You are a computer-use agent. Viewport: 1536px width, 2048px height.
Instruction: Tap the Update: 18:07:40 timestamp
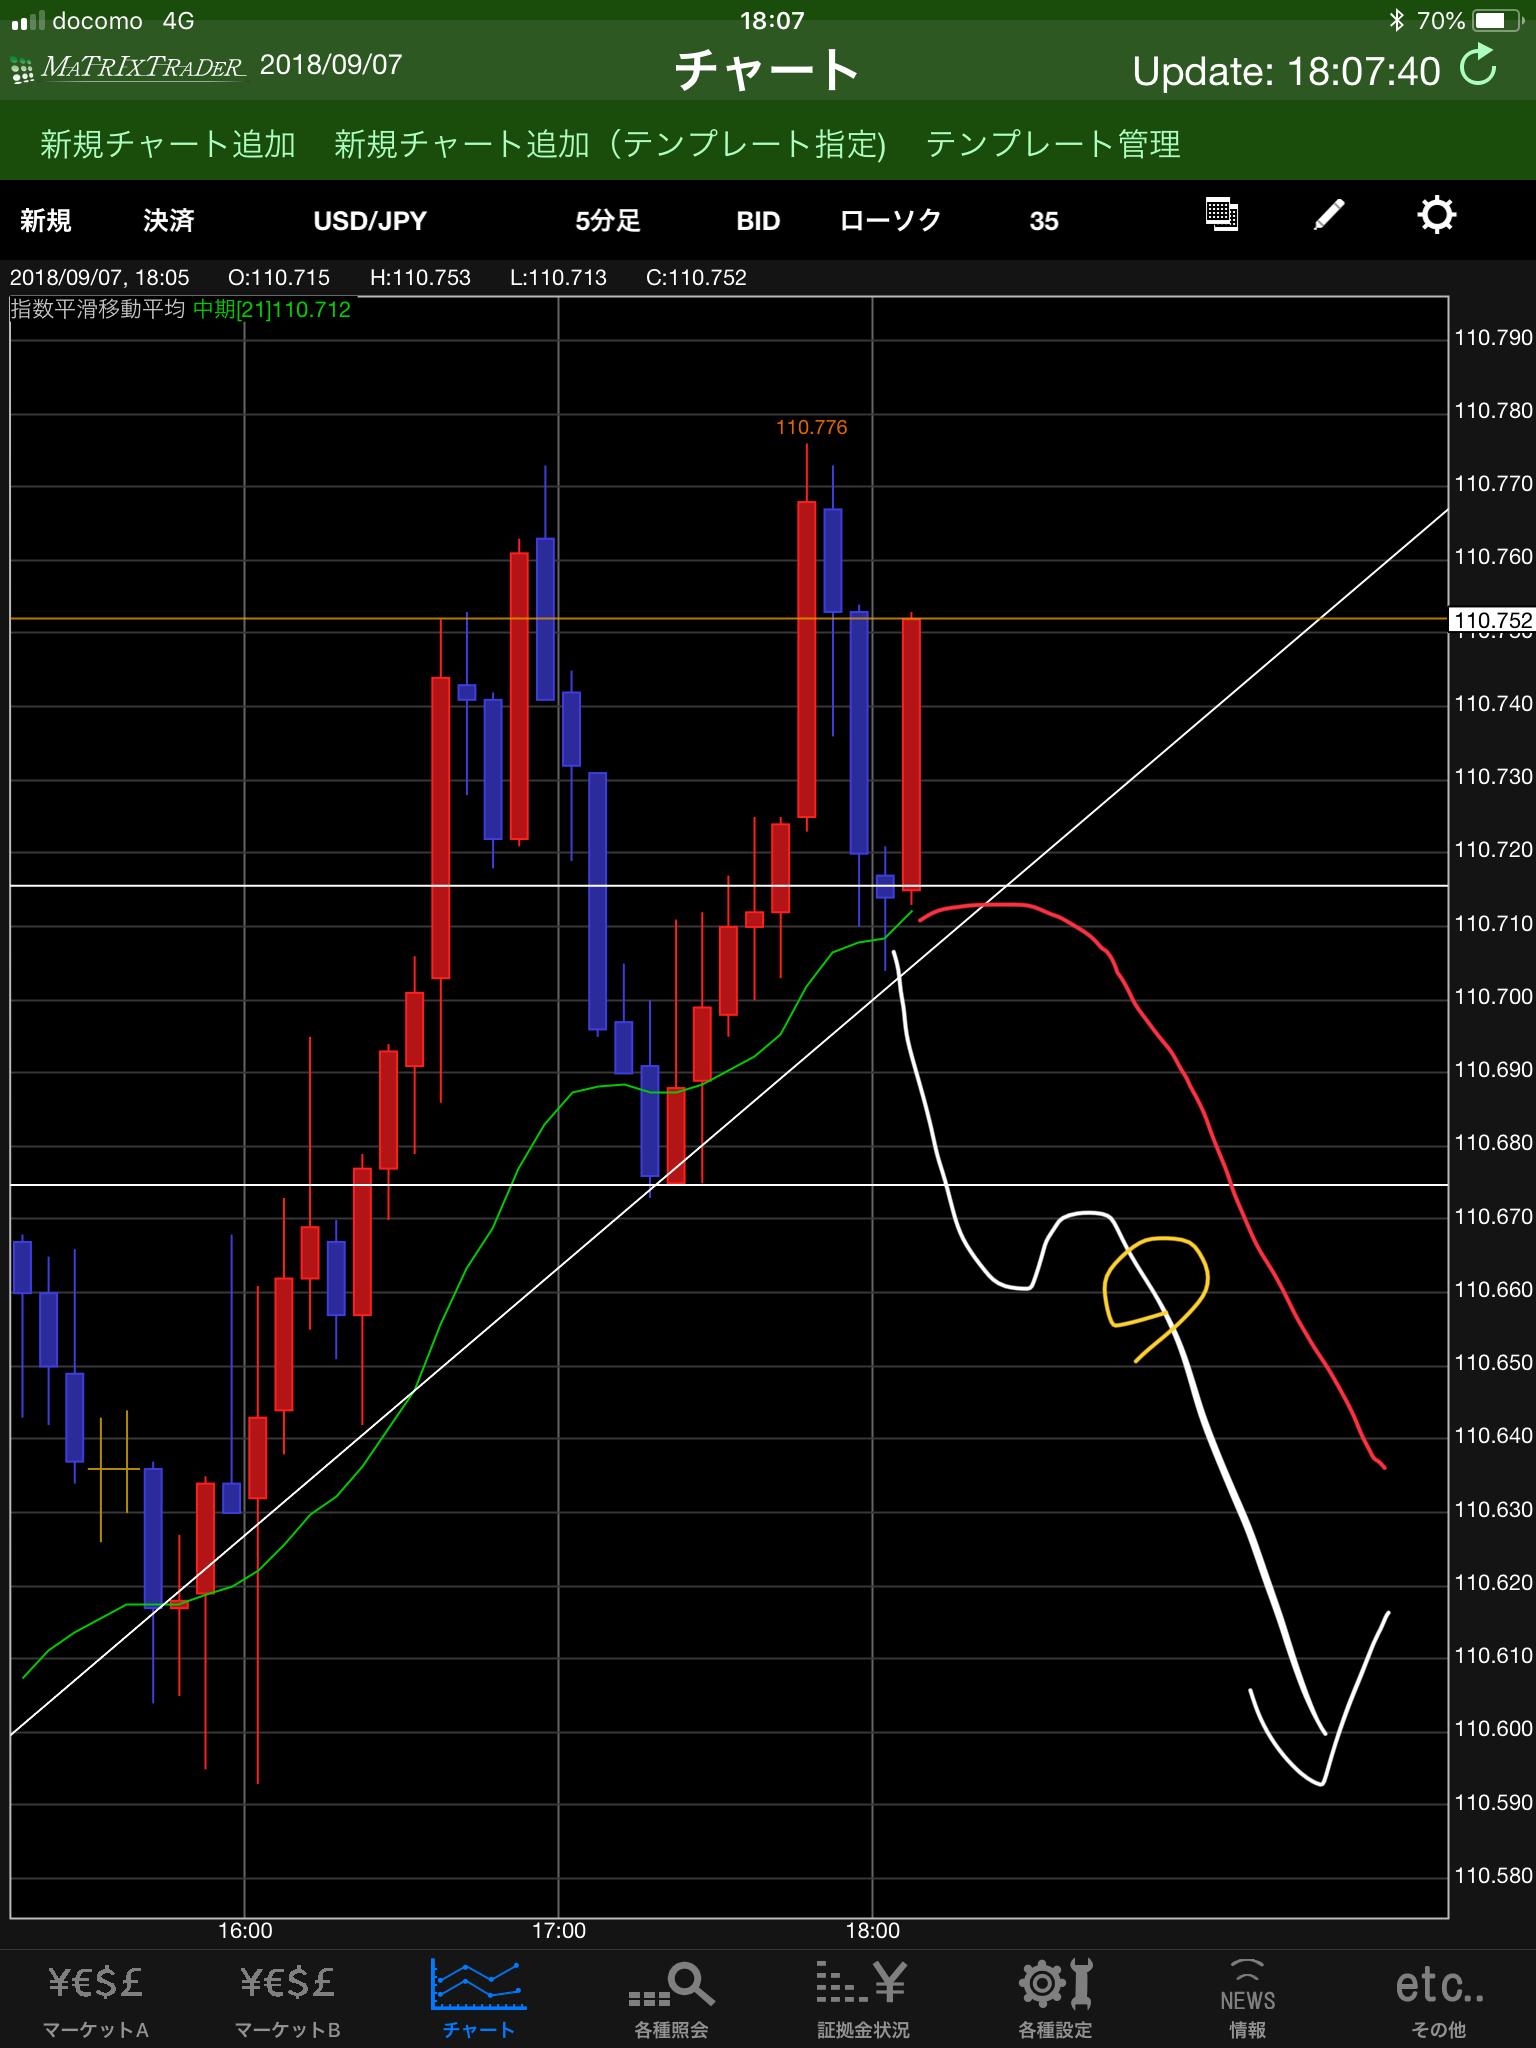(1286, 71)
